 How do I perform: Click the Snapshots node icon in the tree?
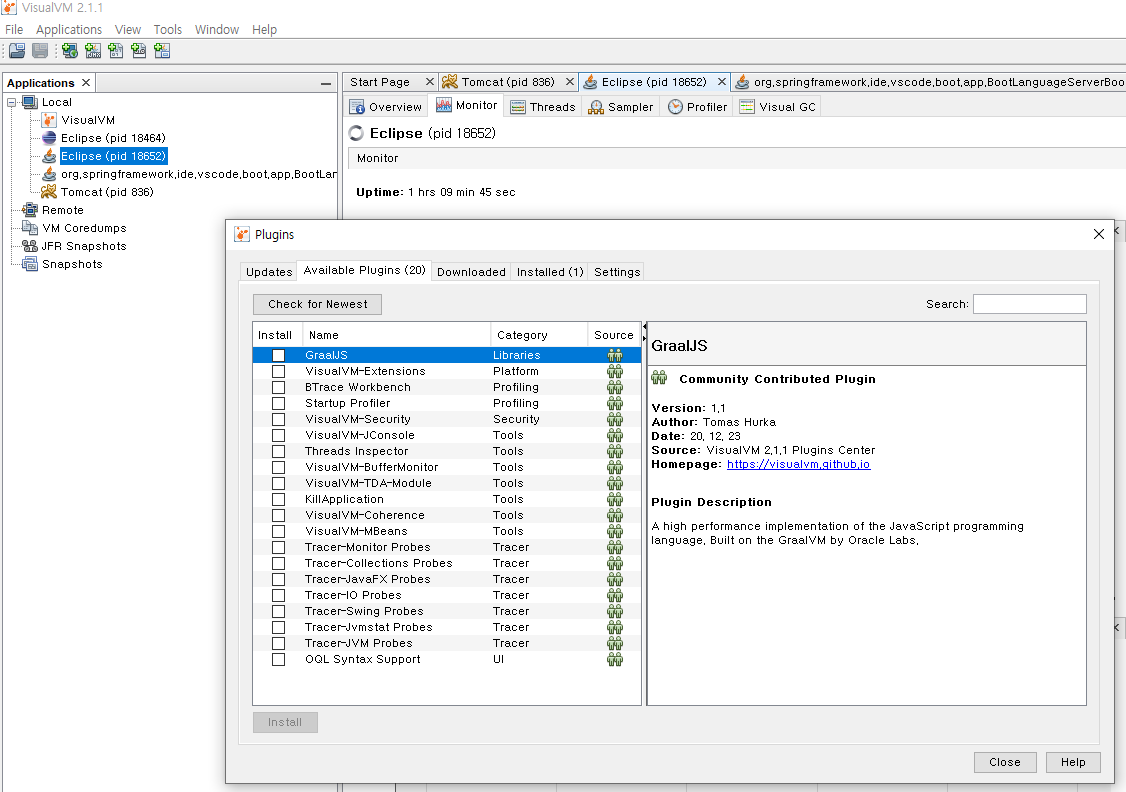click(30, 264)
